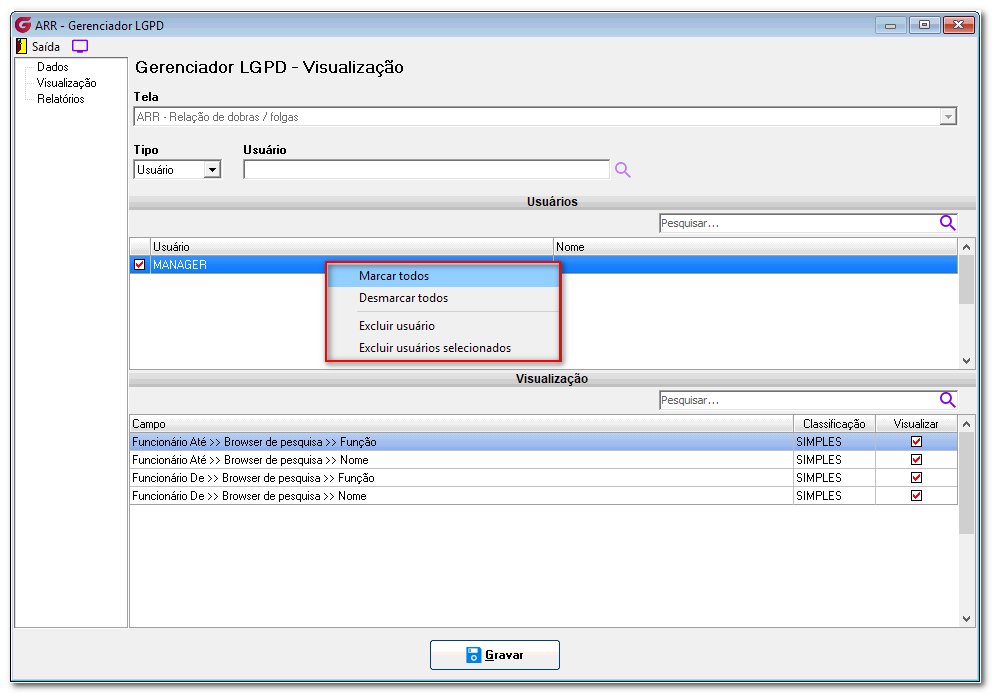Click the purple monitor icon next to Saída
This screenshot has width=992, height=694.
(x=80, y=46)
